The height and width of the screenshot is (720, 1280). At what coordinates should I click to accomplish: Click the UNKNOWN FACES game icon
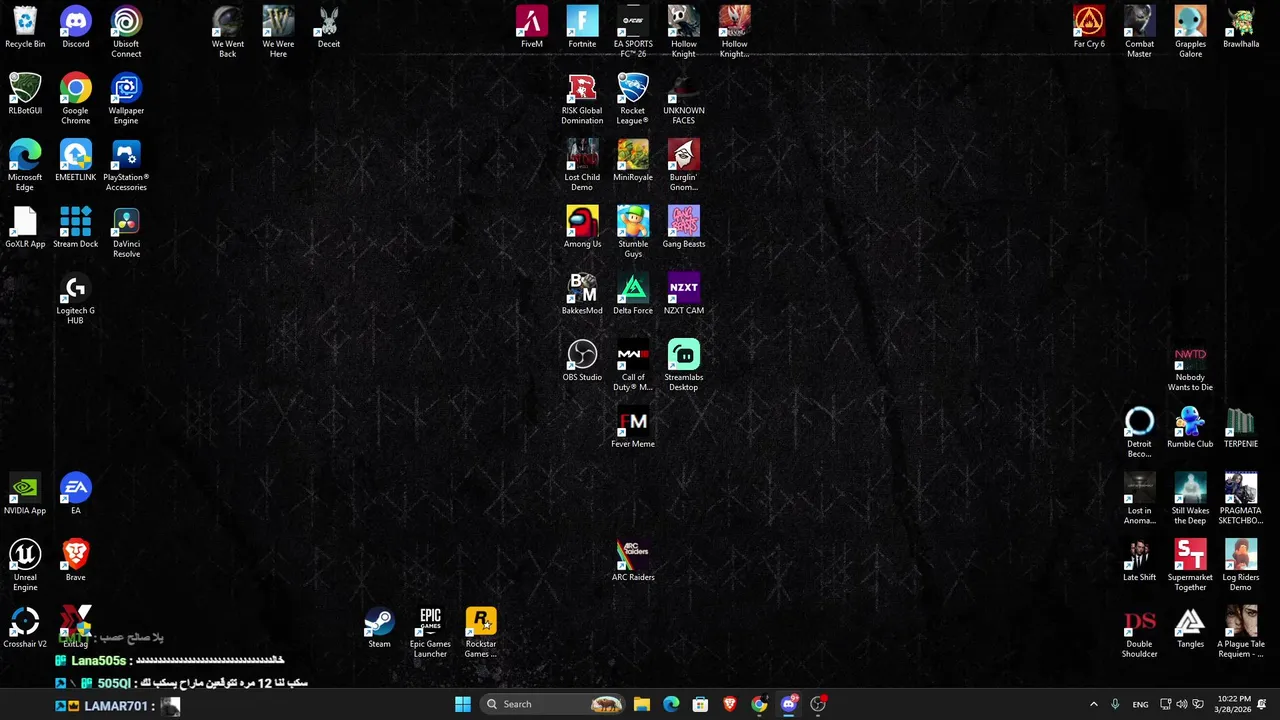(684, 99)
